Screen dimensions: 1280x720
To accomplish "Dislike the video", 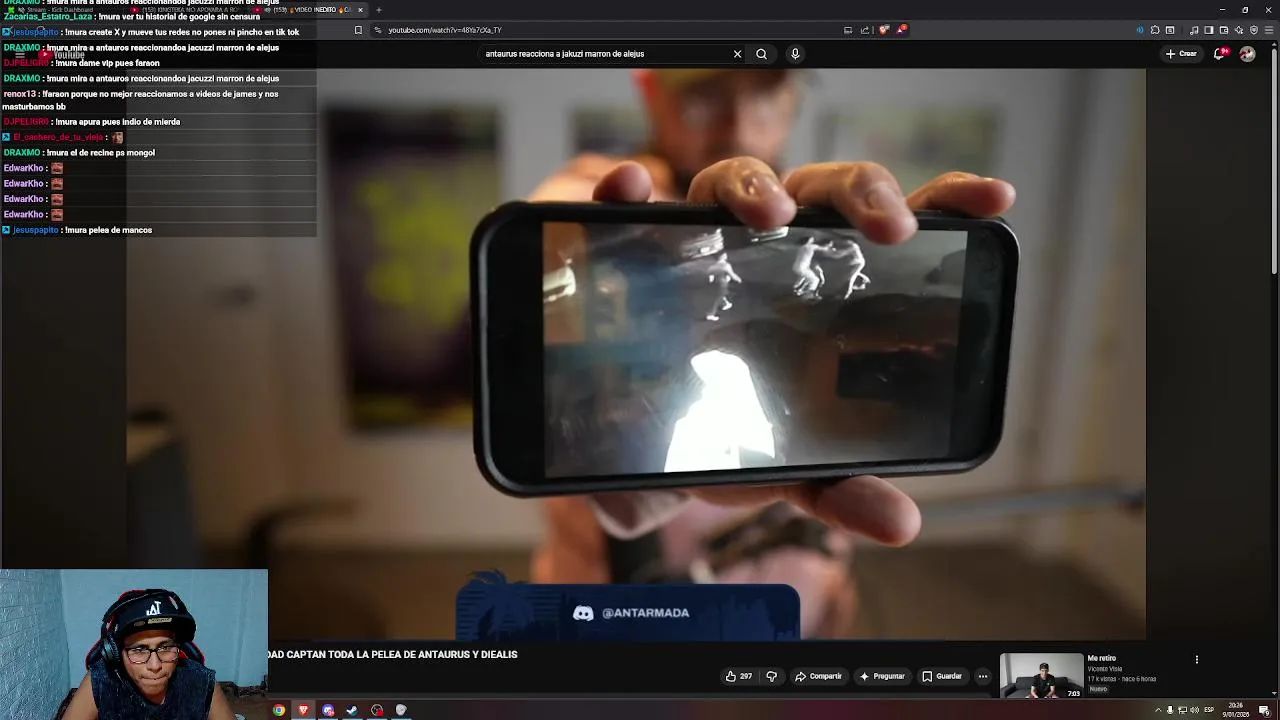I will point(771,676).
